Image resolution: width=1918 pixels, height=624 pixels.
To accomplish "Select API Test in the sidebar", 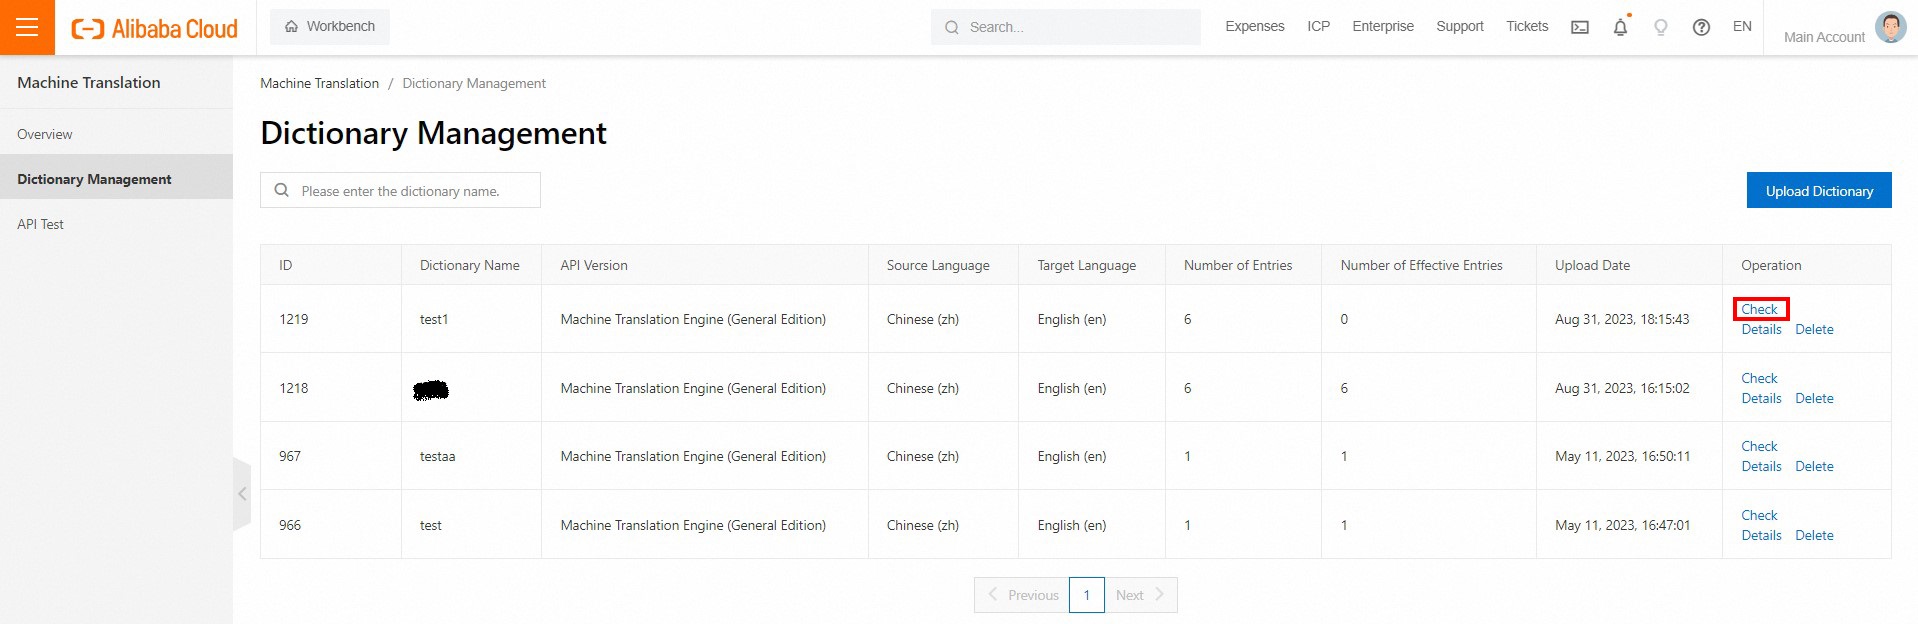I will point(40,224).
